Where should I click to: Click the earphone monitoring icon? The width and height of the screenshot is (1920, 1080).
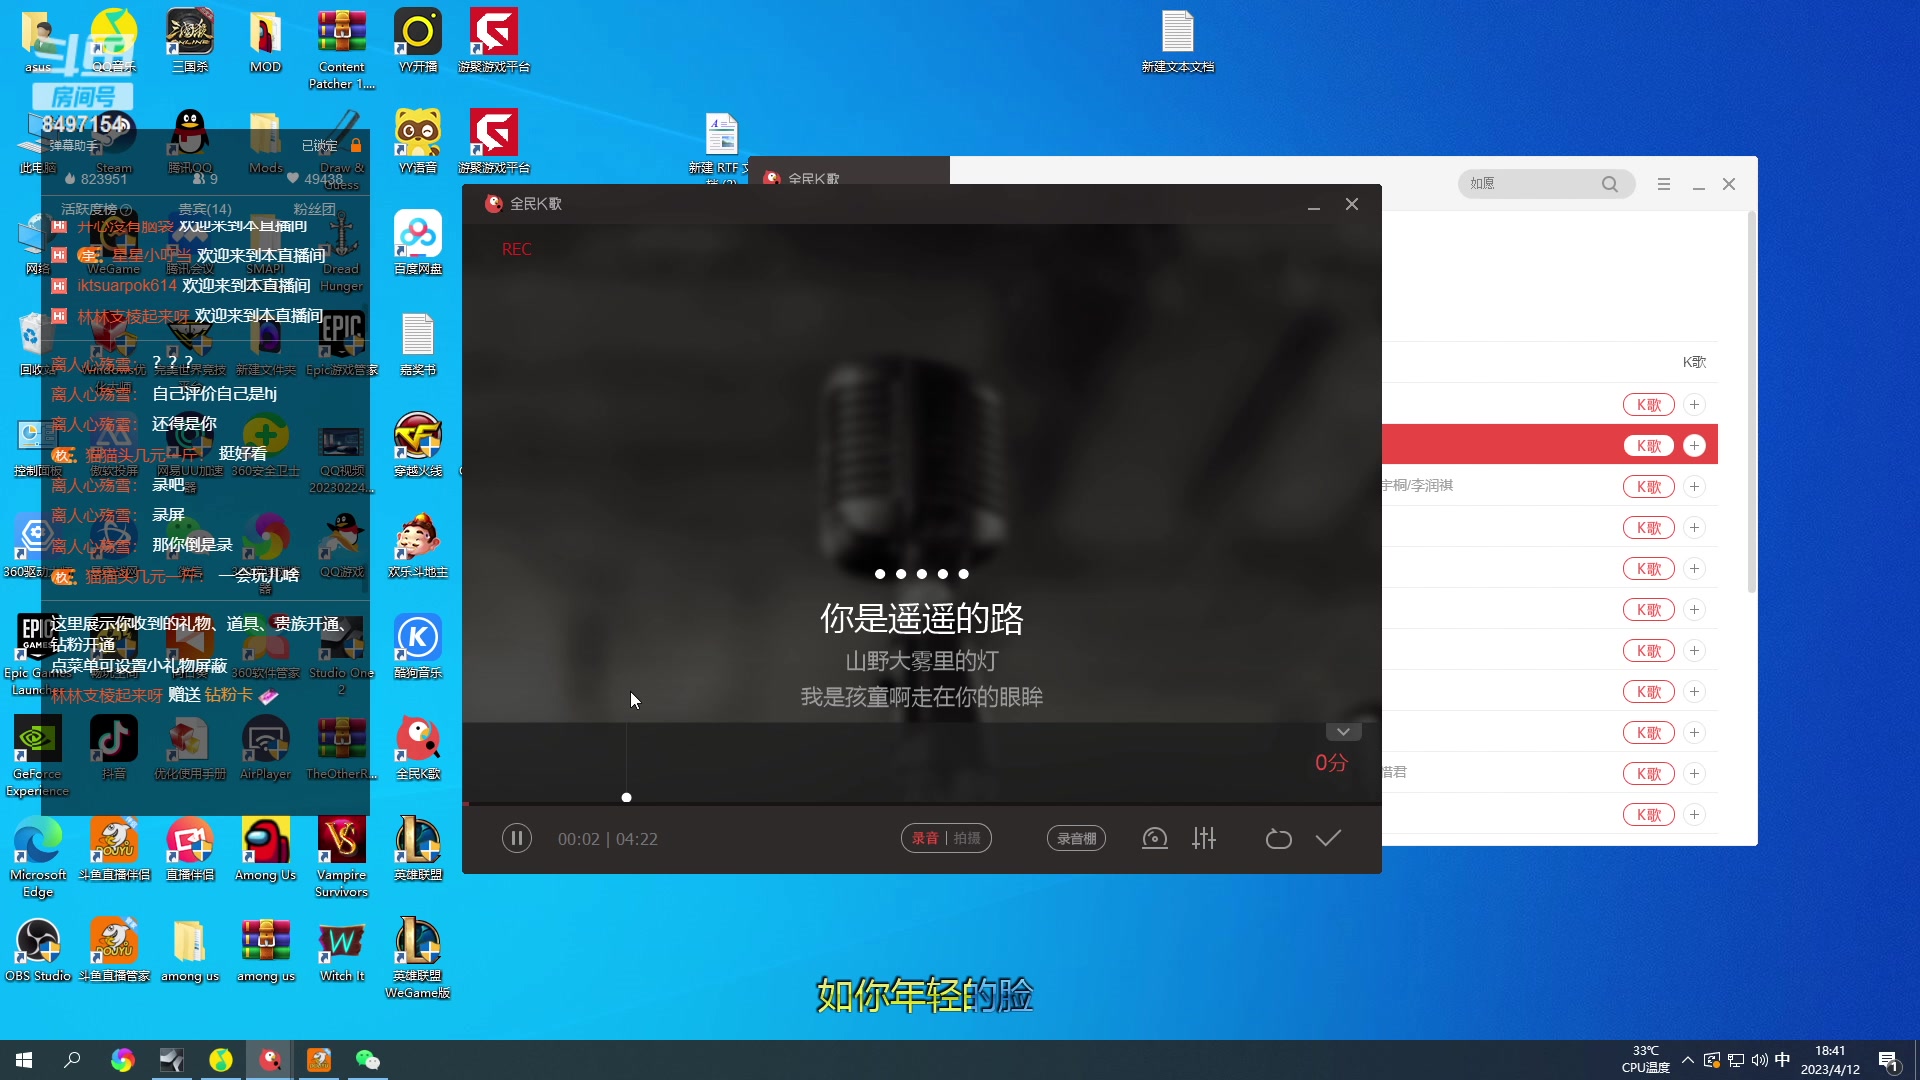click(1154, 838)
